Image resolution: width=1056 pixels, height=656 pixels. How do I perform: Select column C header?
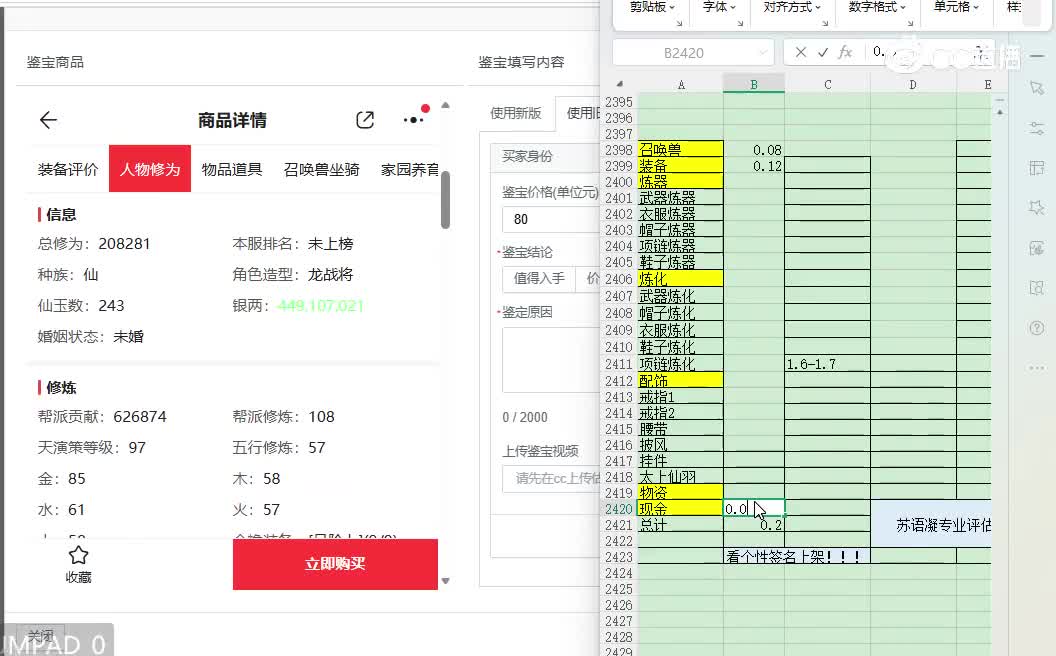(828, 84)
